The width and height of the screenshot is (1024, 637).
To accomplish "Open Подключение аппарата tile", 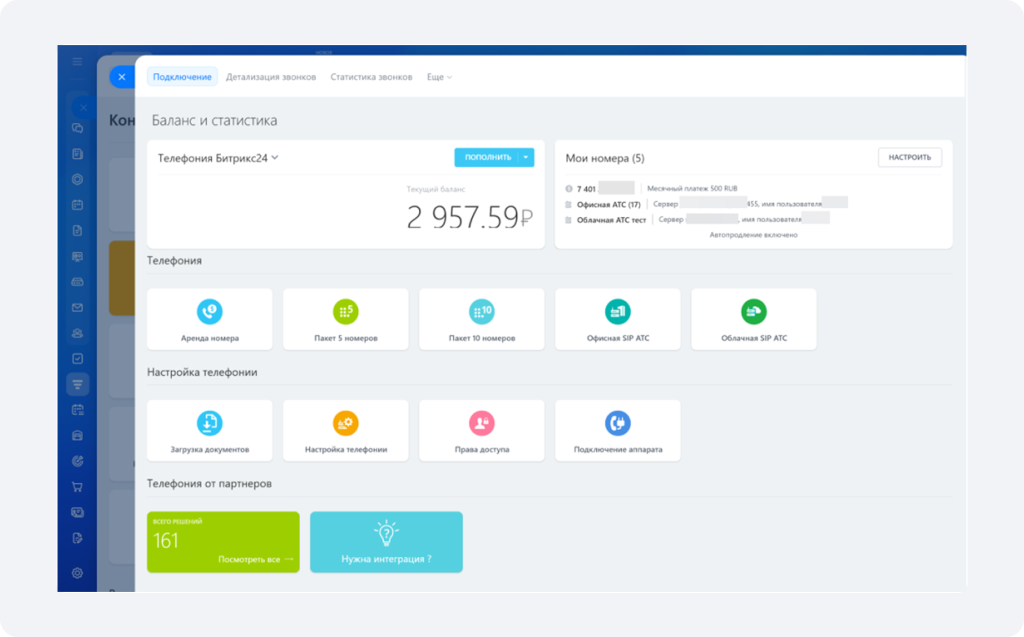I will 618,431.
